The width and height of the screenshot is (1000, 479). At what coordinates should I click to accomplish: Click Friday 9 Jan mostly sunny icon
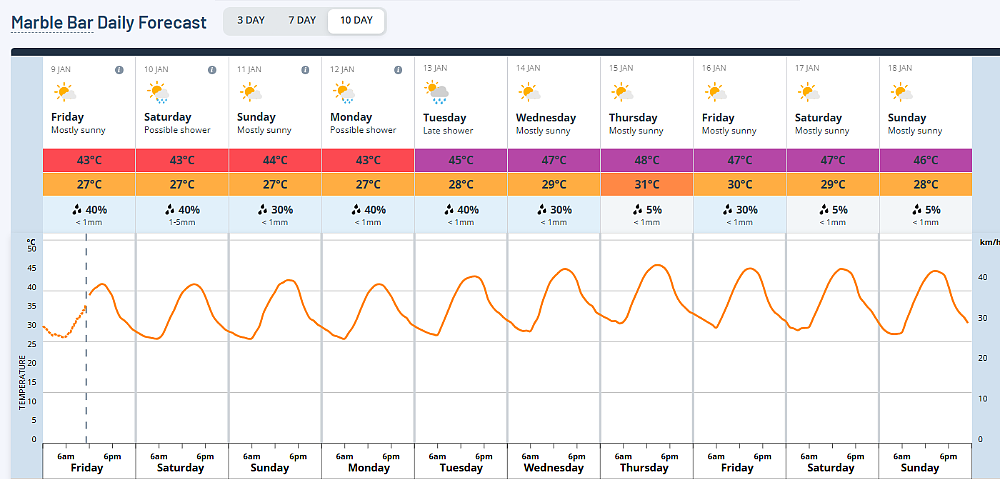tap(65, 93)
